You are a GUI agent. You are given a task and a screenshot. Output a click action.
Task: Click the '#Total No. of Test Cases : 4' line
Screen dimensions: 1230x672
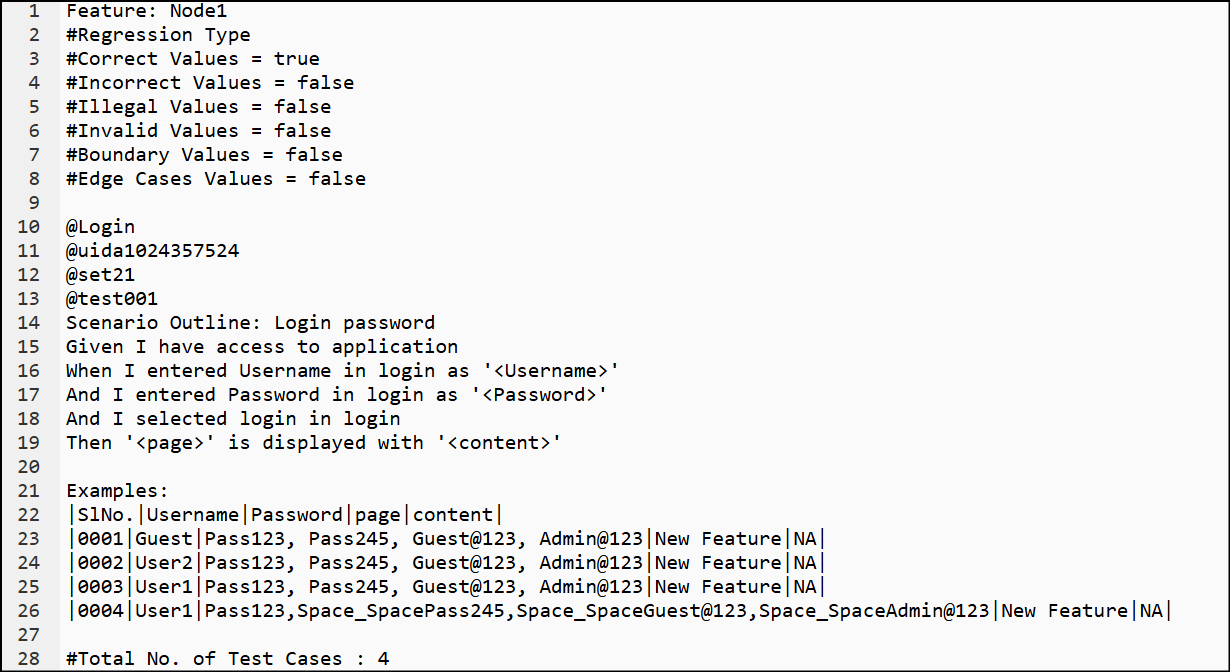227,659
